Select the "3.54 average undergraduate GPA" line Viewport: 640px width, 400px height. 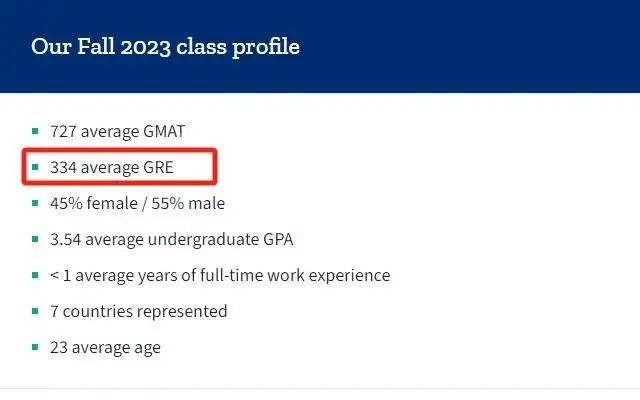click(171, 240)
